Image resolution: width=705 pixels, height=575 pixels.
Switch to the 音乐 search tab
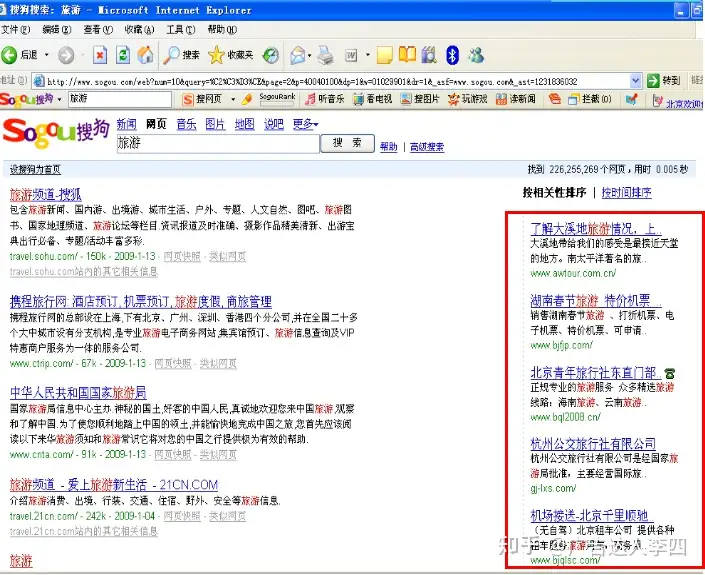[186, 124]
